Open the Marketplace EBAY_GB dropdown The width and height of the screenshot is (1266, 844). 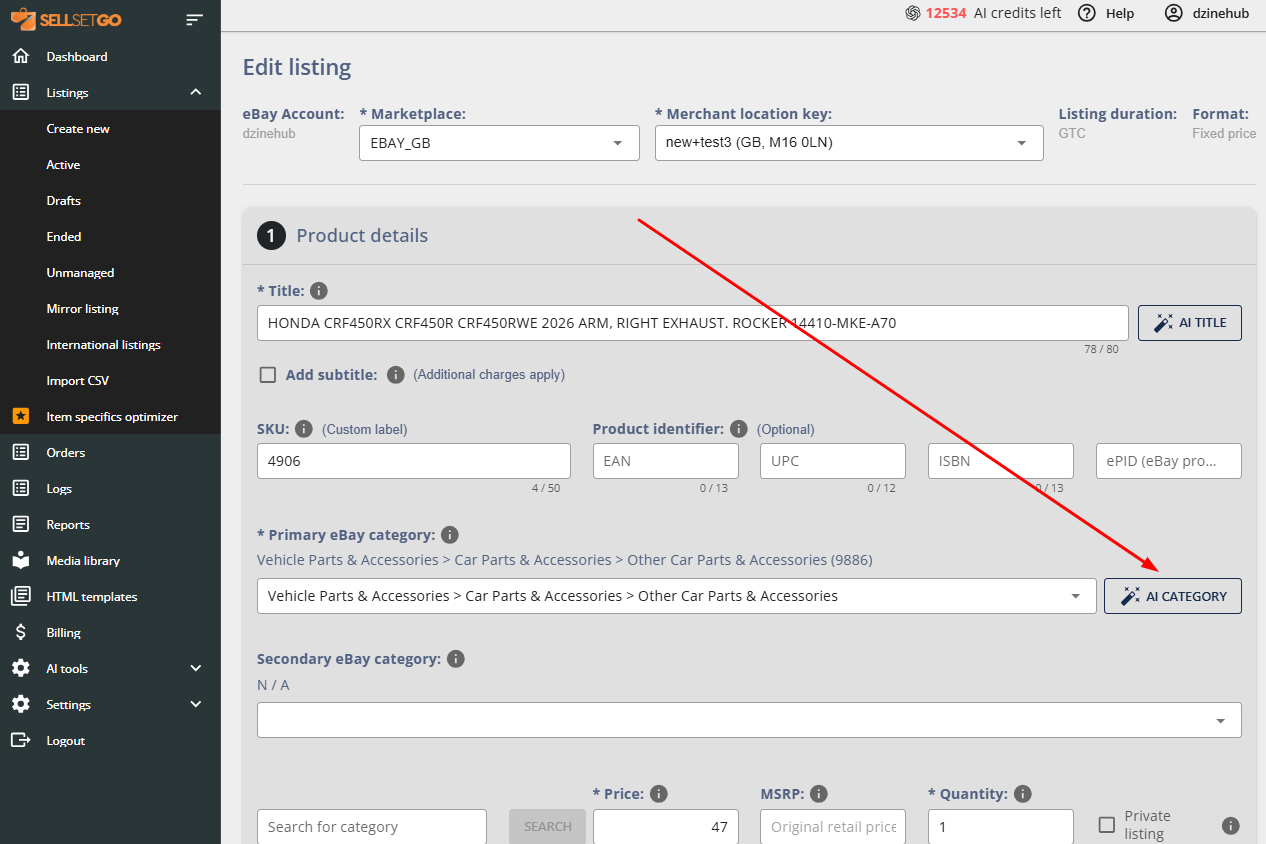click(x=498, y=143)
